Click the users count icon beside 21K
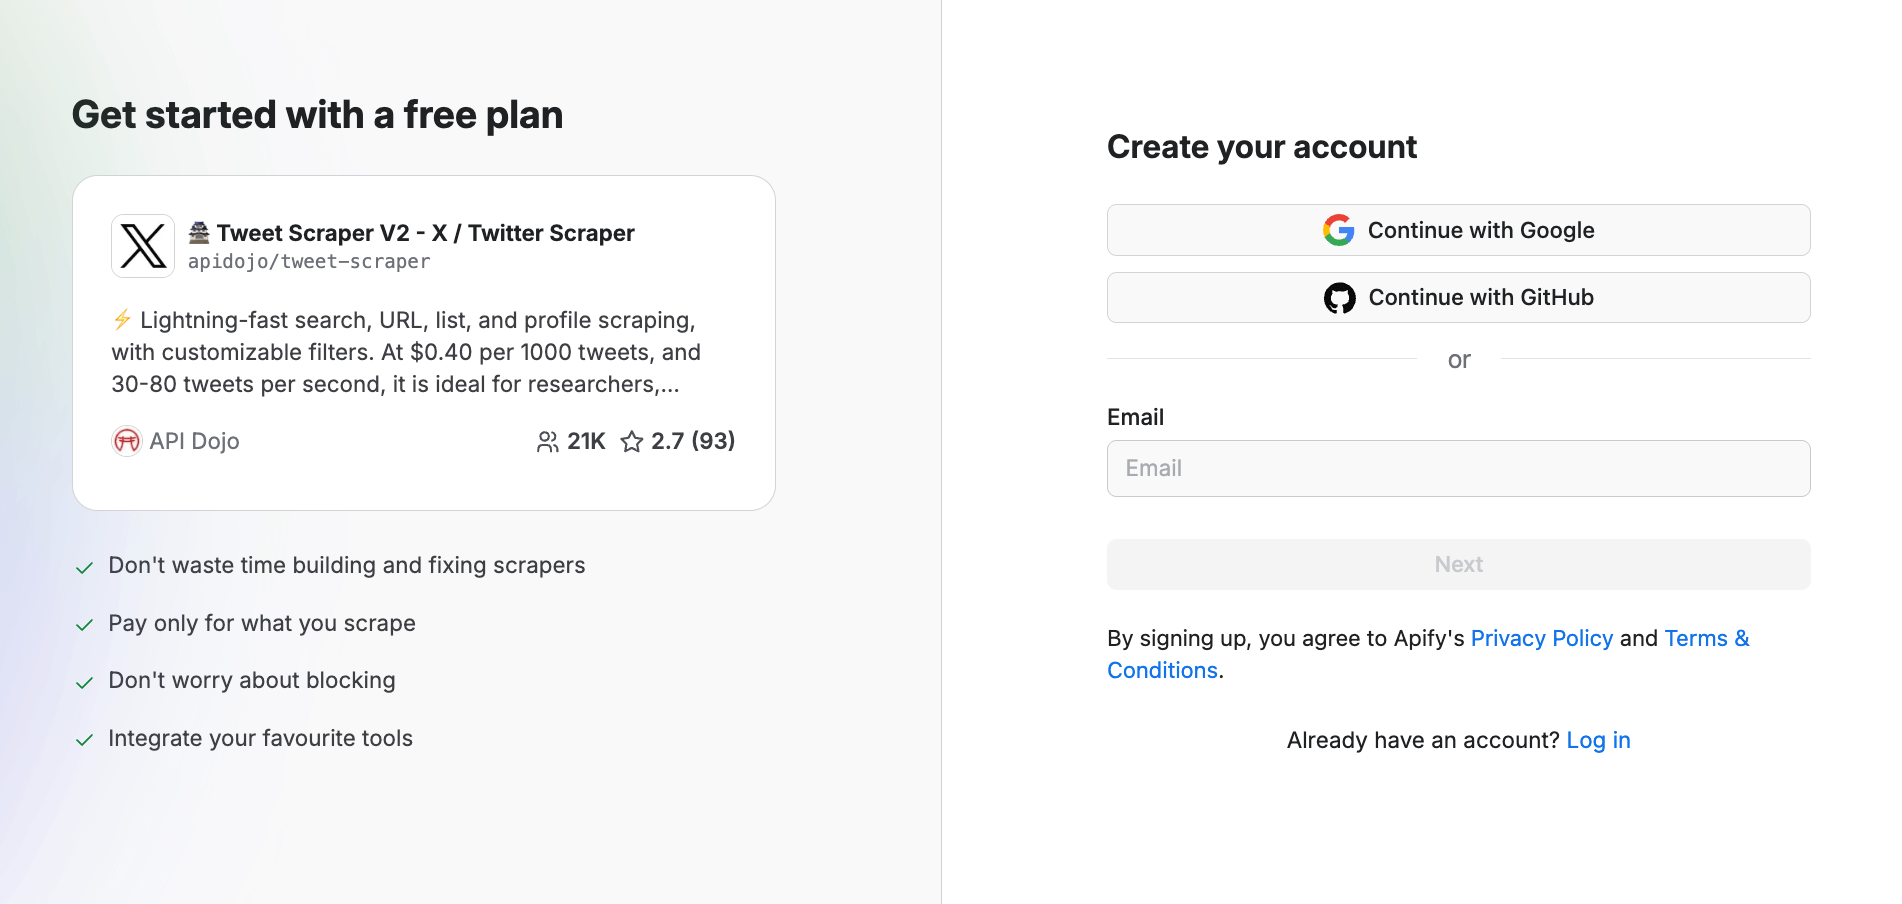The width and height of the screenshot is (1902, 904). (547, 442)
